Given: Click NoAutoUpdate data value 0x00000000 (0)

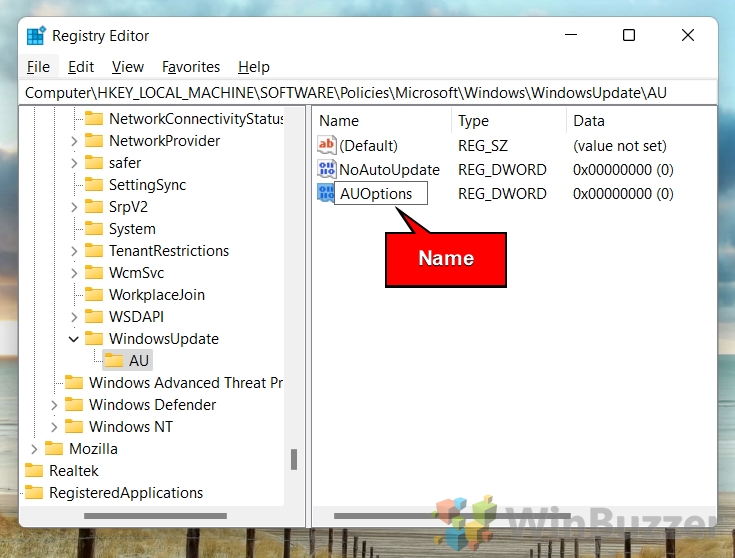Looking at the screenshot, I should pyautogui.click(x=623, y=170).
